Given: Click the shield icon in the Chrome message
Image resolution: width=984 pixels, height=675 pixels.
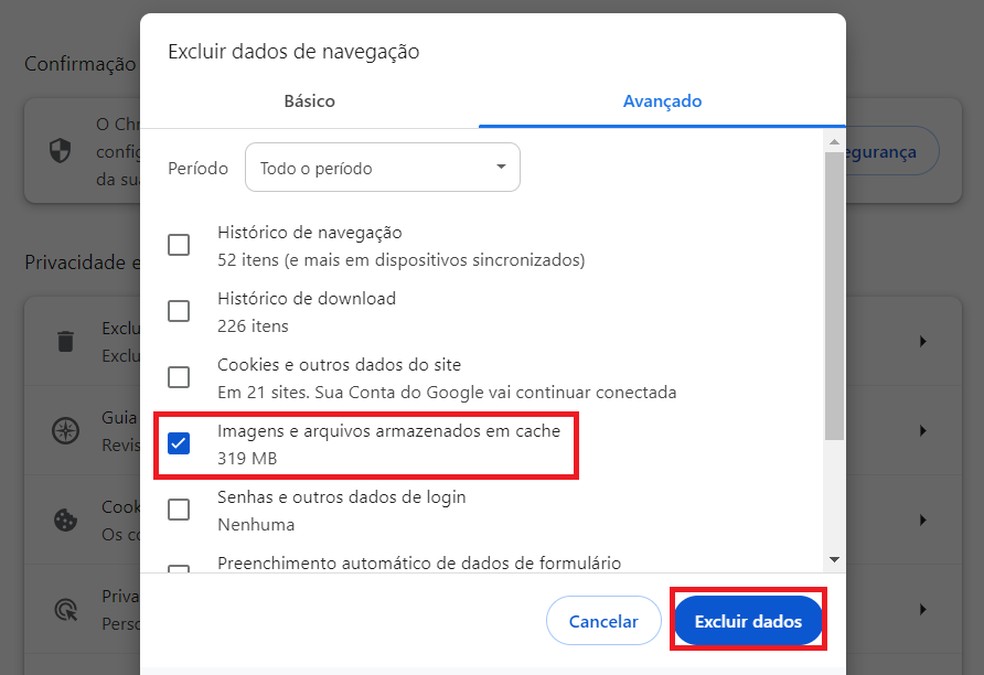Looking at the screenshot, I should [60, 150].
